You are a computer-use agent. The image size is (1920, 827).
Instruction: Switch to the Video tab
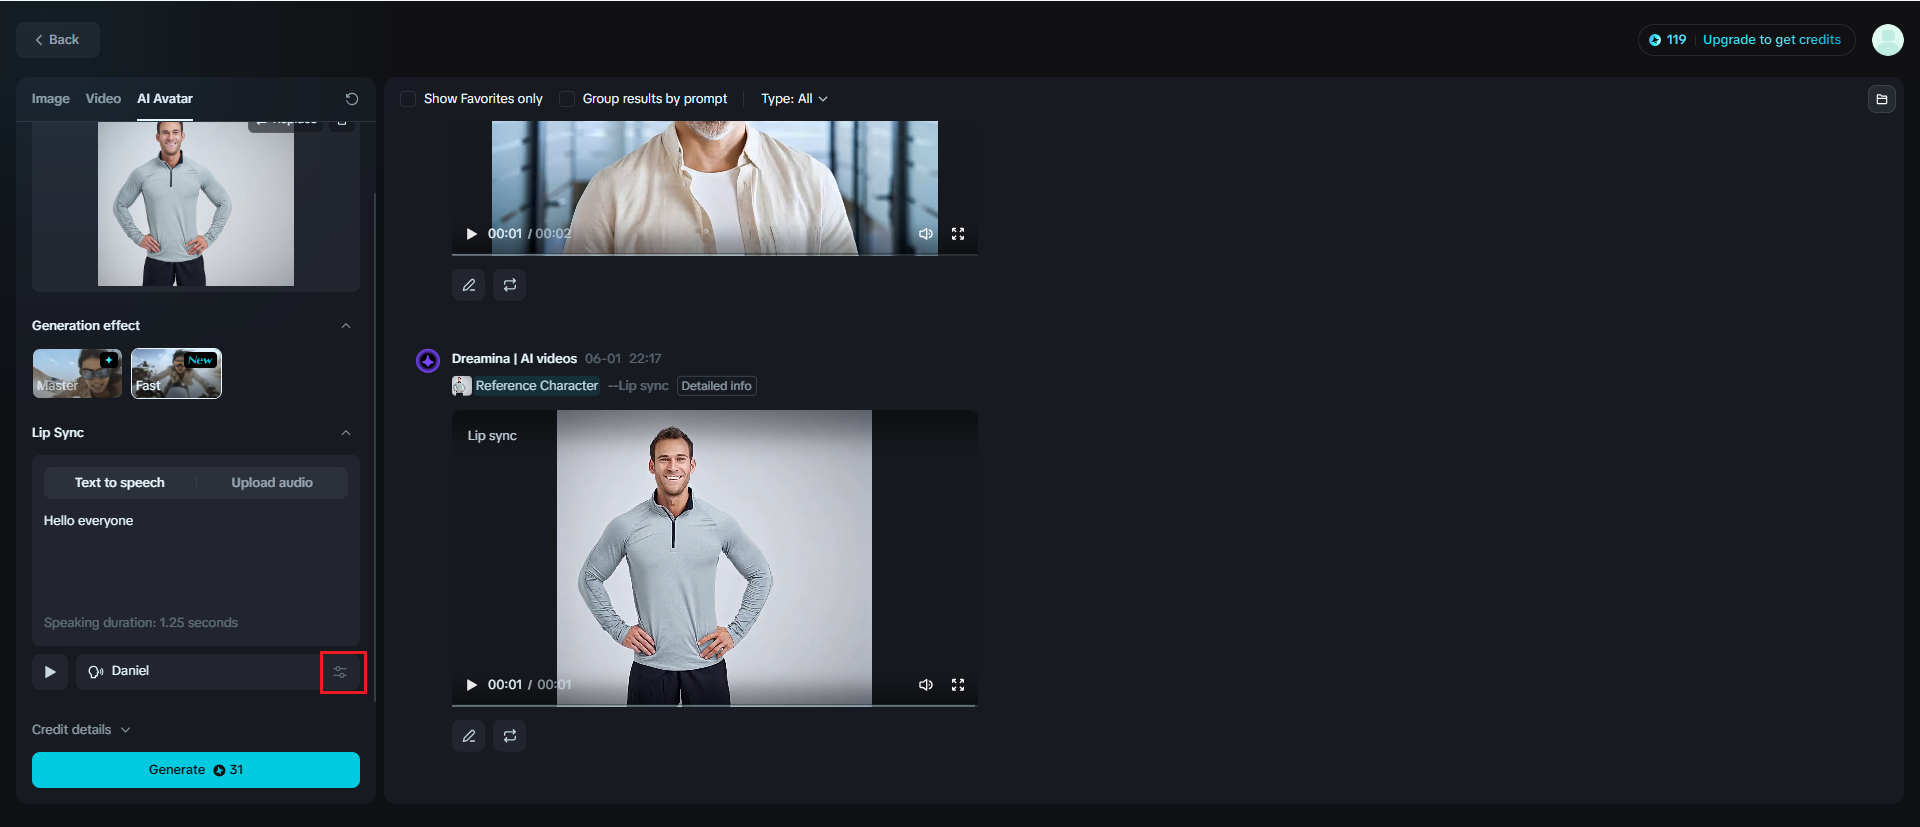(x=103, y=99)
